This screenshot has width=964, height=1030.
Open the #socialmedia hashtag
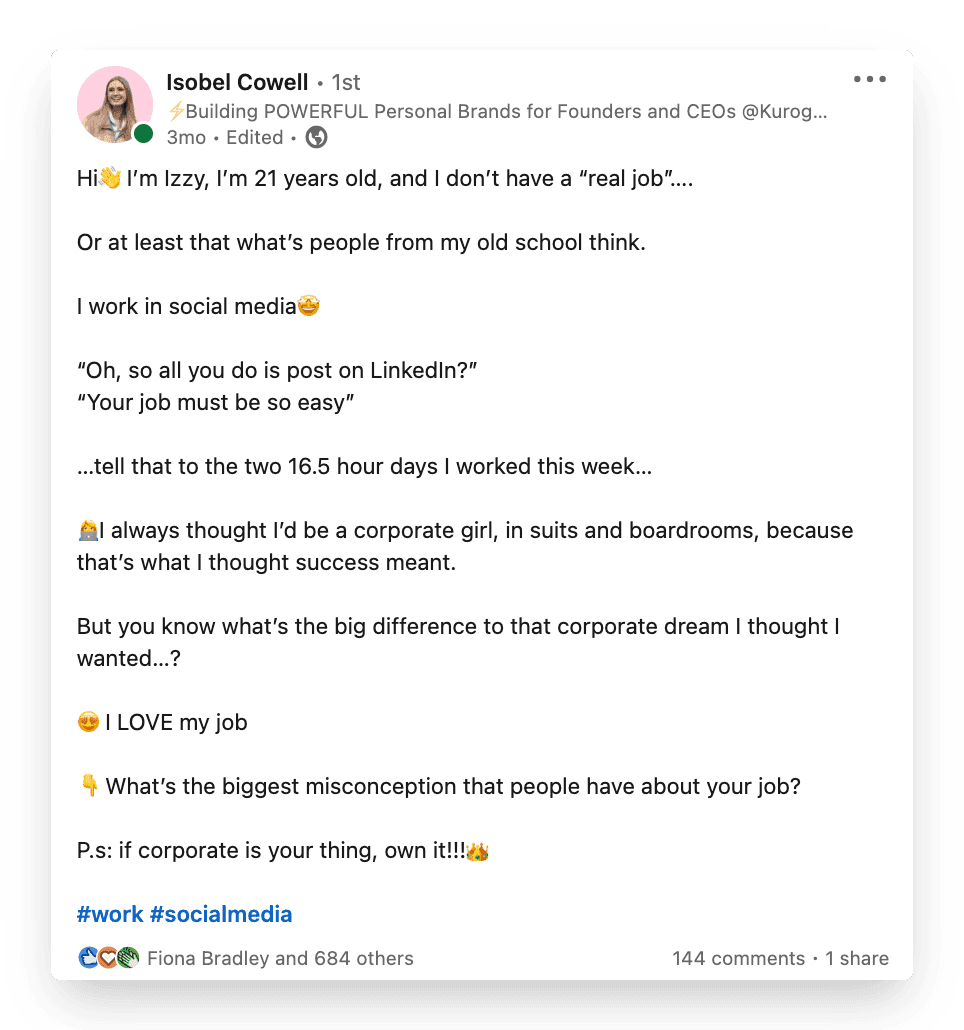point(221,914)
